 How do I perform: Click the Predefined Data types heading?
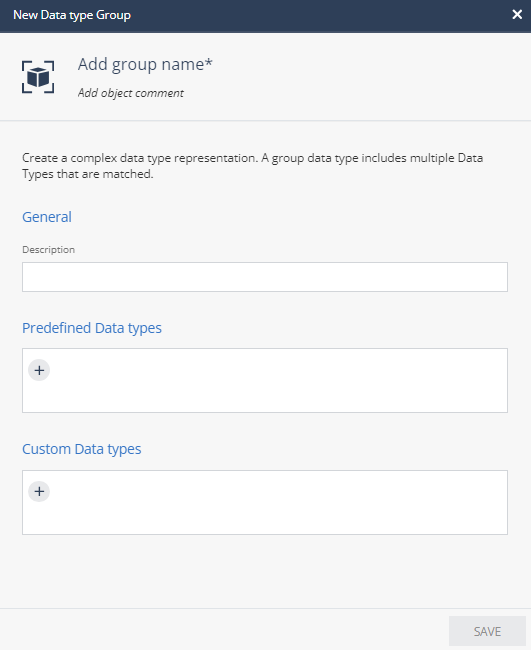pos(92,328)
